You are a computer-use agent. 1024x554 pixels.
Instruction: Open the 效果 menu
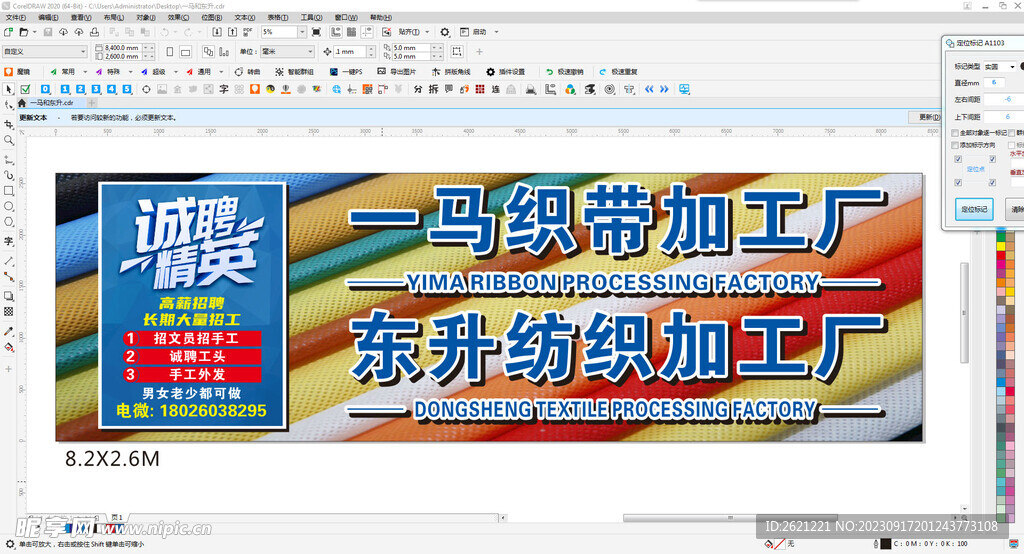[176, 17]
